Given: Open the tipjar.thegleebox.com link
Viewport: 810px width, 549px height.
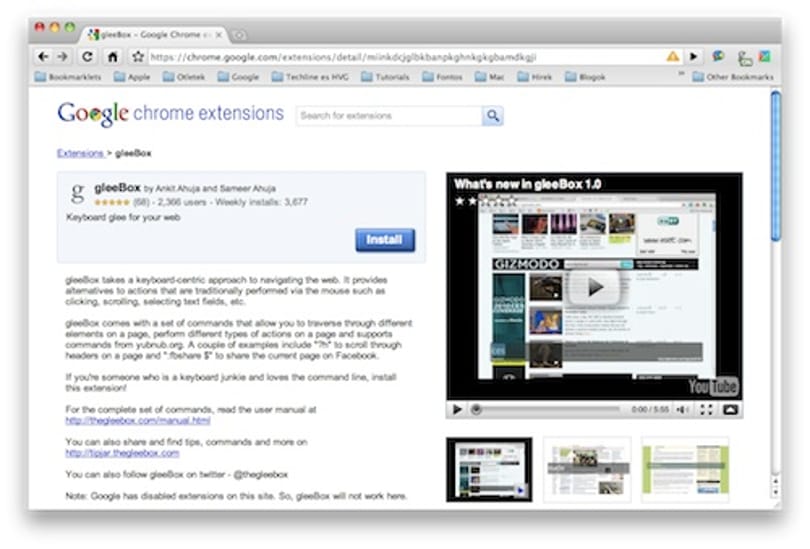Looking at the screenshot, I should point(122,453).
